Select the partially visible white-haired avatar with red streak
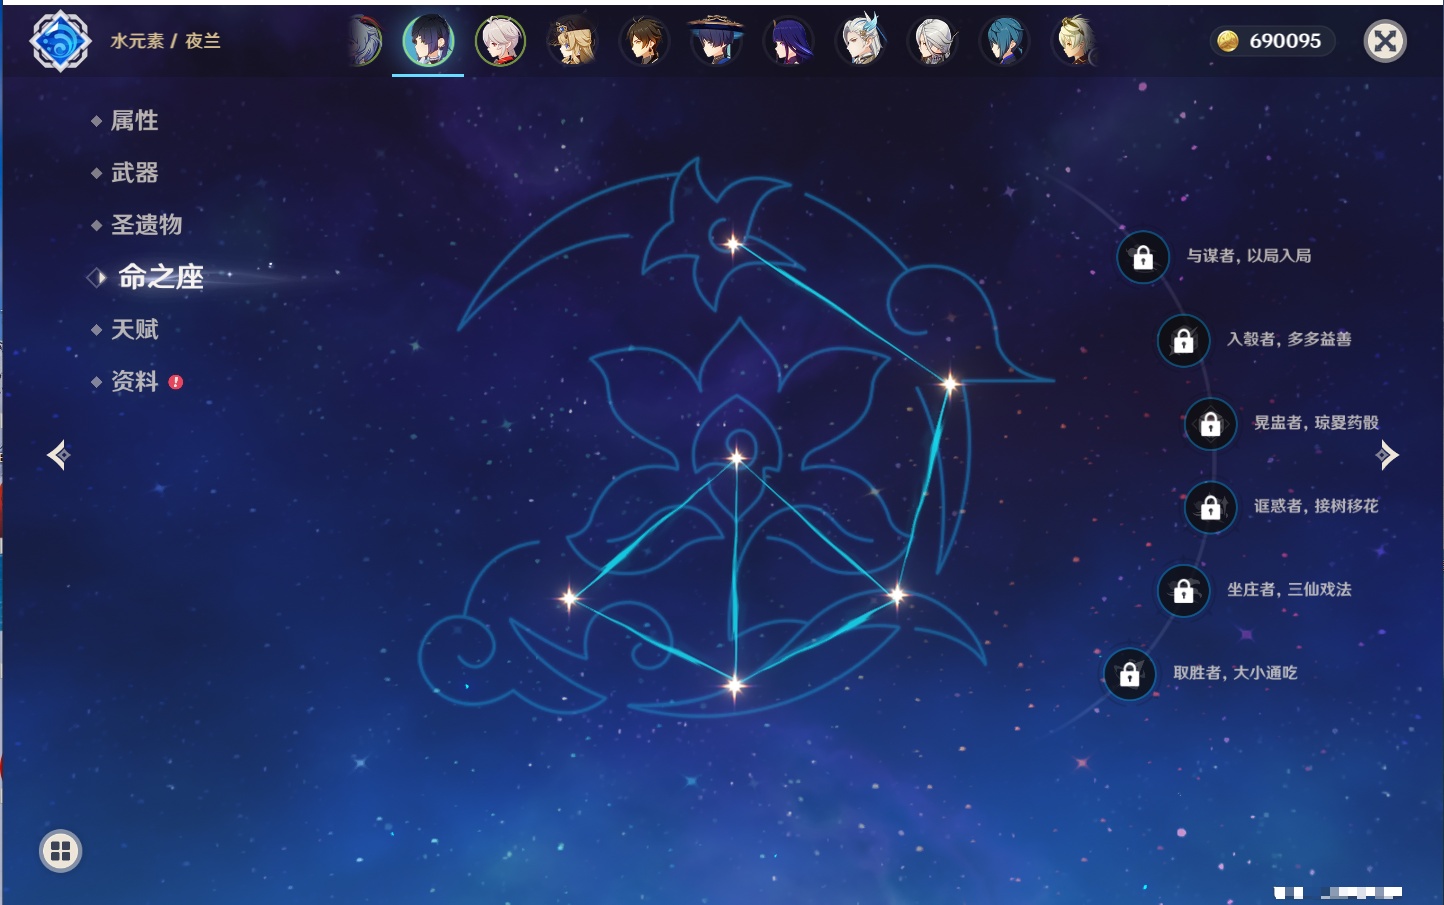The width and height of the screenshot is (1444, 905). 365,41
